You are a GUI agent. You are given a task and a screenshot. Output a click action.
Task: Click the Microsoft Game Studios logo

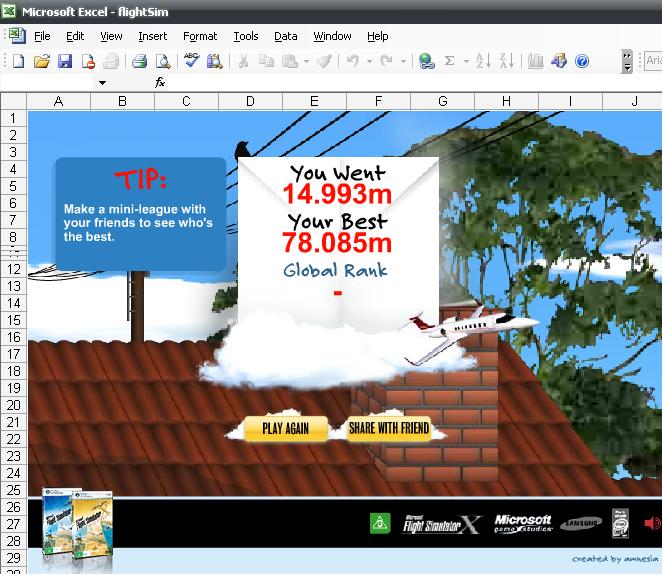click(522, 524)
